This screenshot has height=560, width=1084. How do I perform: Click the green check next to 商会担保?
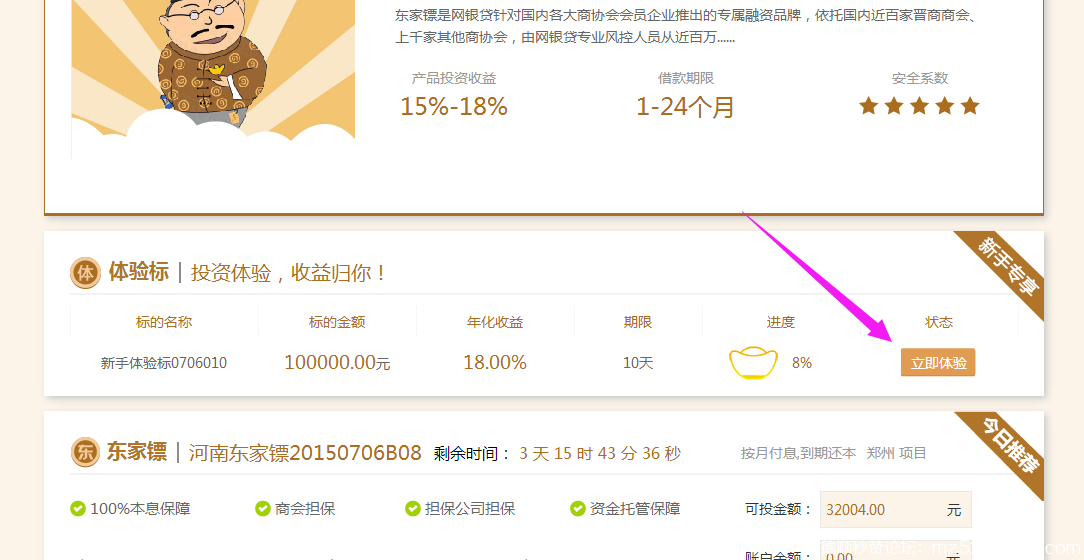[263, 509]
